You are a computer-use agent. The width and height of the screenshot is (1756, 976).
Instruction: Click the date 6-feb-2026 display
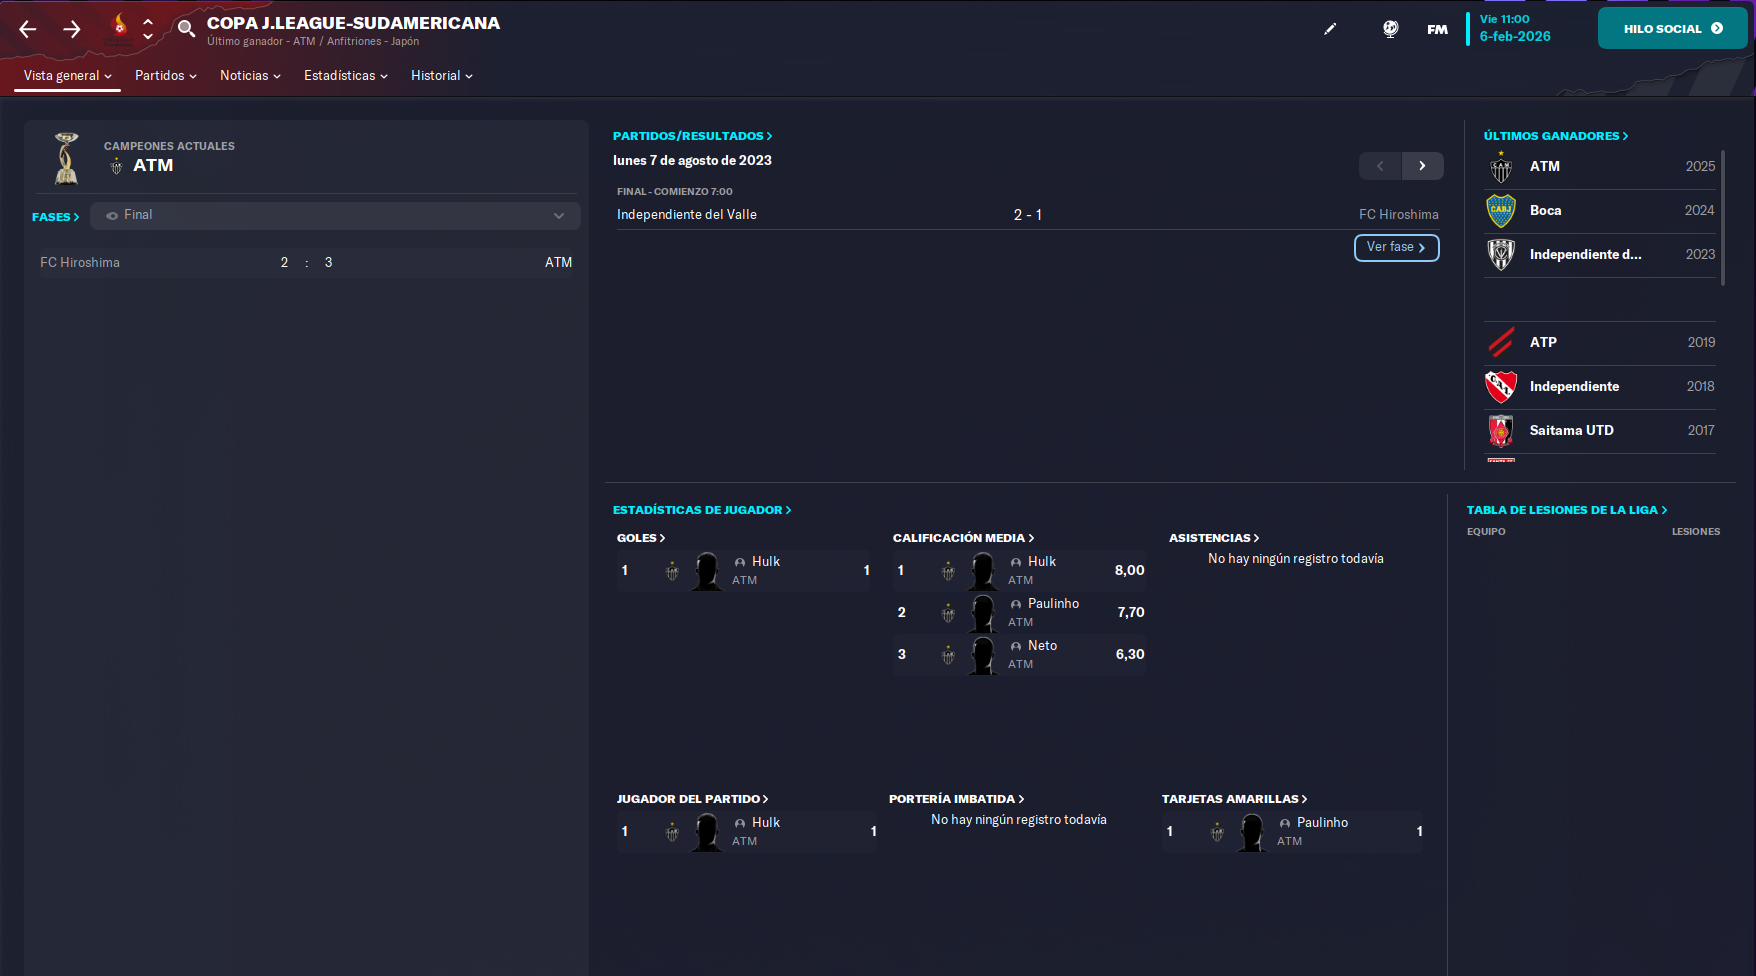1515,36
